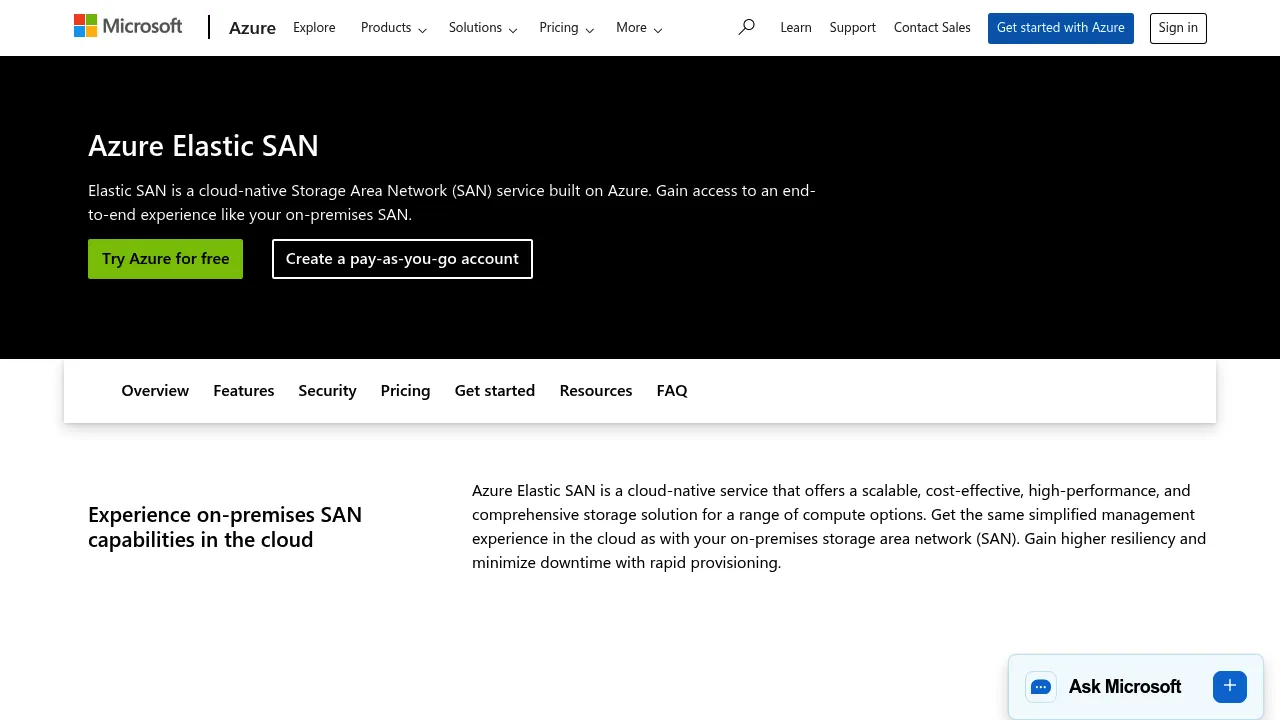Screen dimensions: 1280x720
Task: Click the Try Azure for free button
Action: (x=165, y=259)
